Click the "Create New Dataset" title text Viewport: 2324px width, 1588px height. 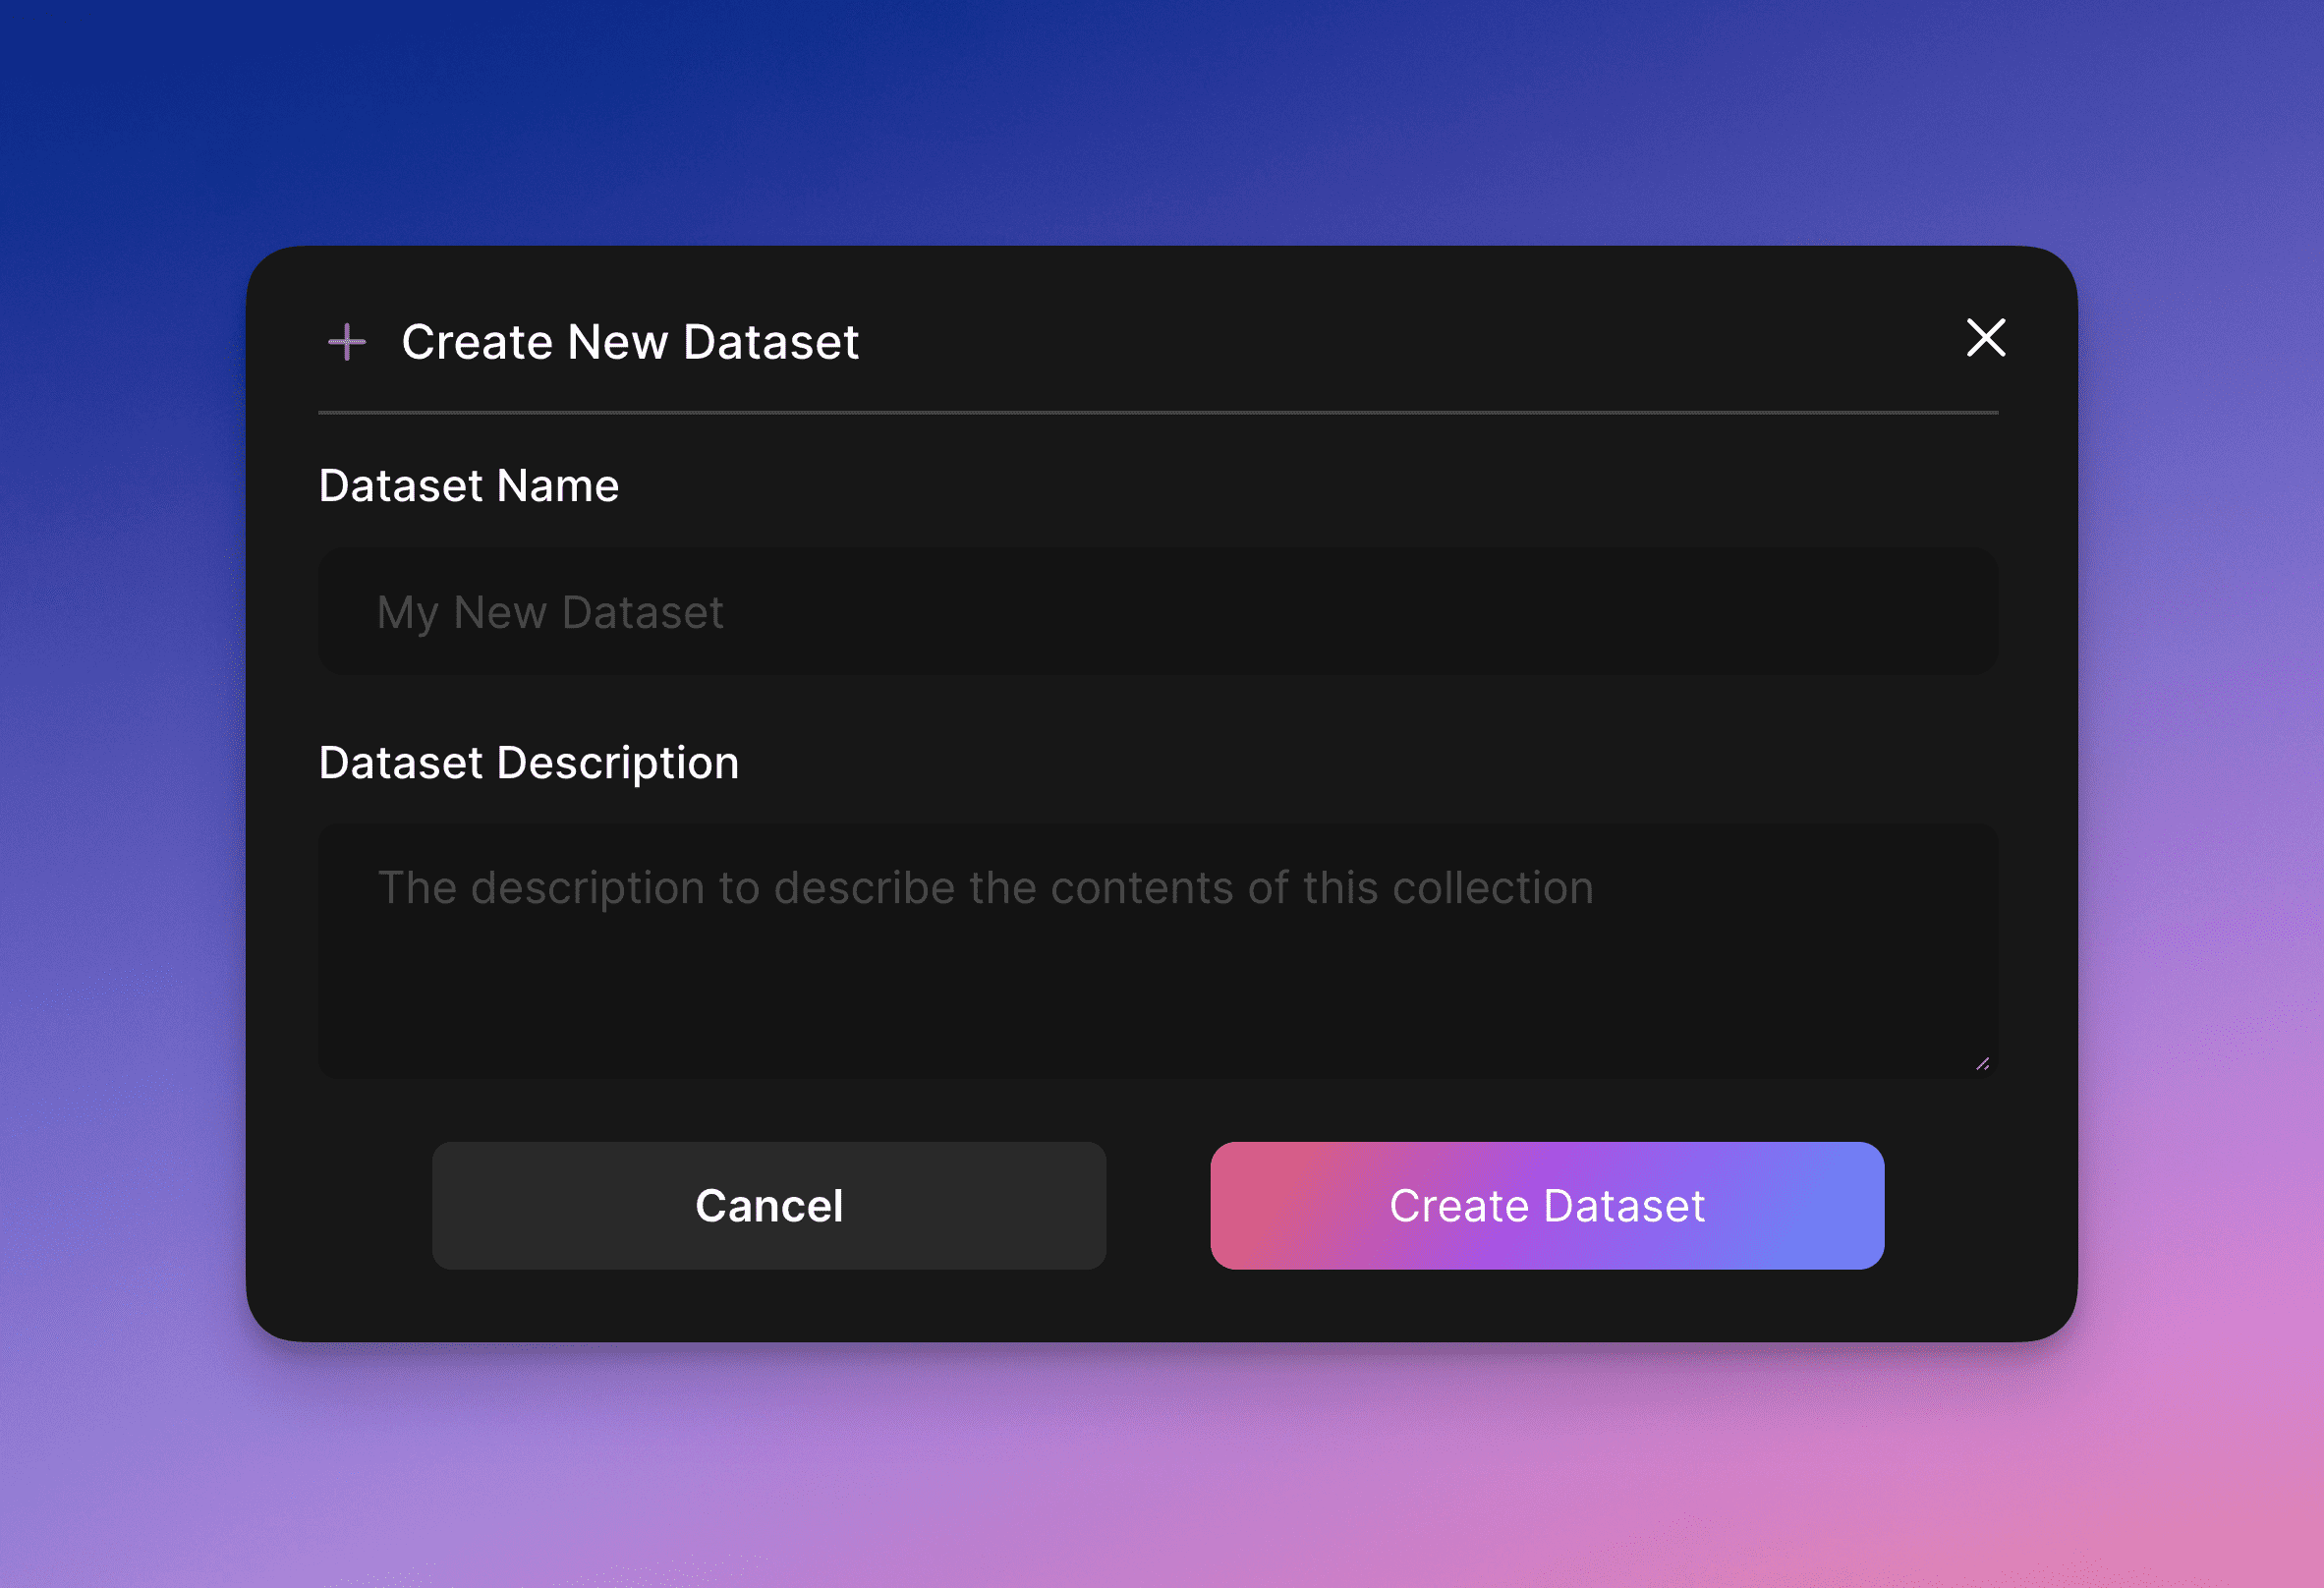pyautogui.click(x=630, y=342)
